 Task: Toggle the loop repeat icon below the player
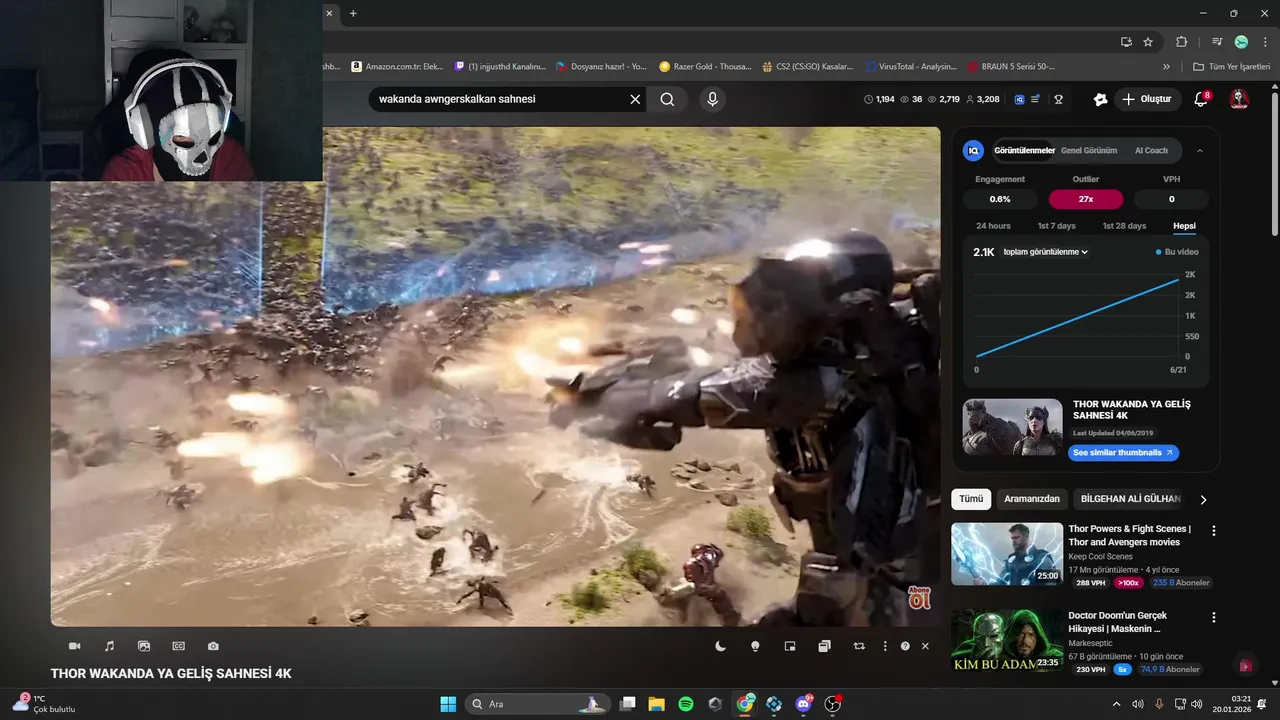[x=859, y=646]
